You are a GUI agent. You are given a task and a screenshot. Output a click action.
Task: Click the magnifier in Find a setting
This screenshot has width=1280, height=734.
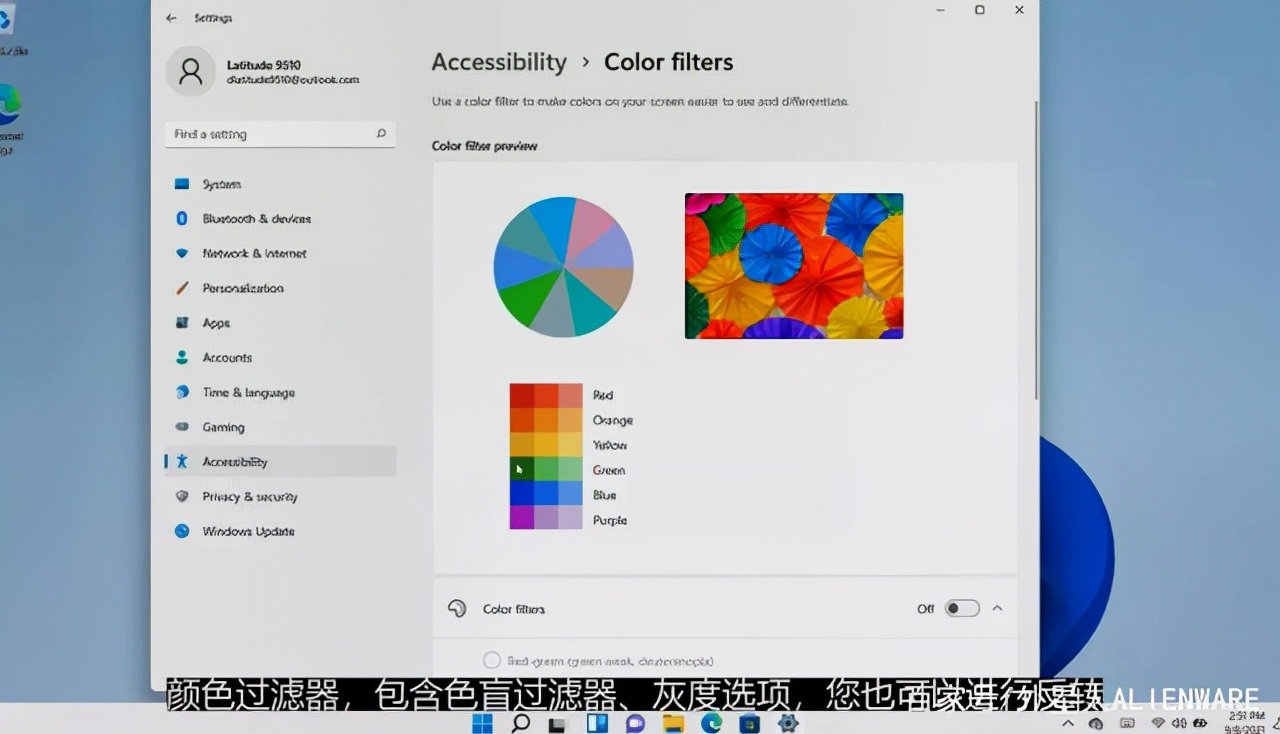[381, 134]
